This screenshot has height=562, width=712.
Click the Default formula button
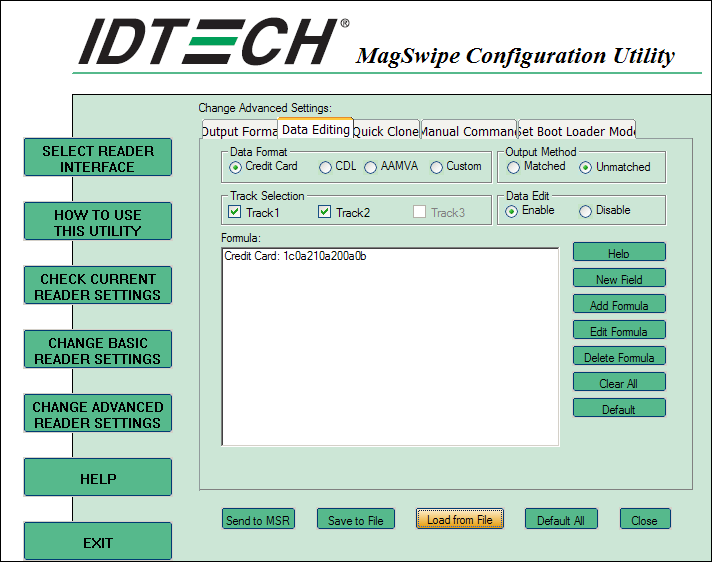point(619,408)
